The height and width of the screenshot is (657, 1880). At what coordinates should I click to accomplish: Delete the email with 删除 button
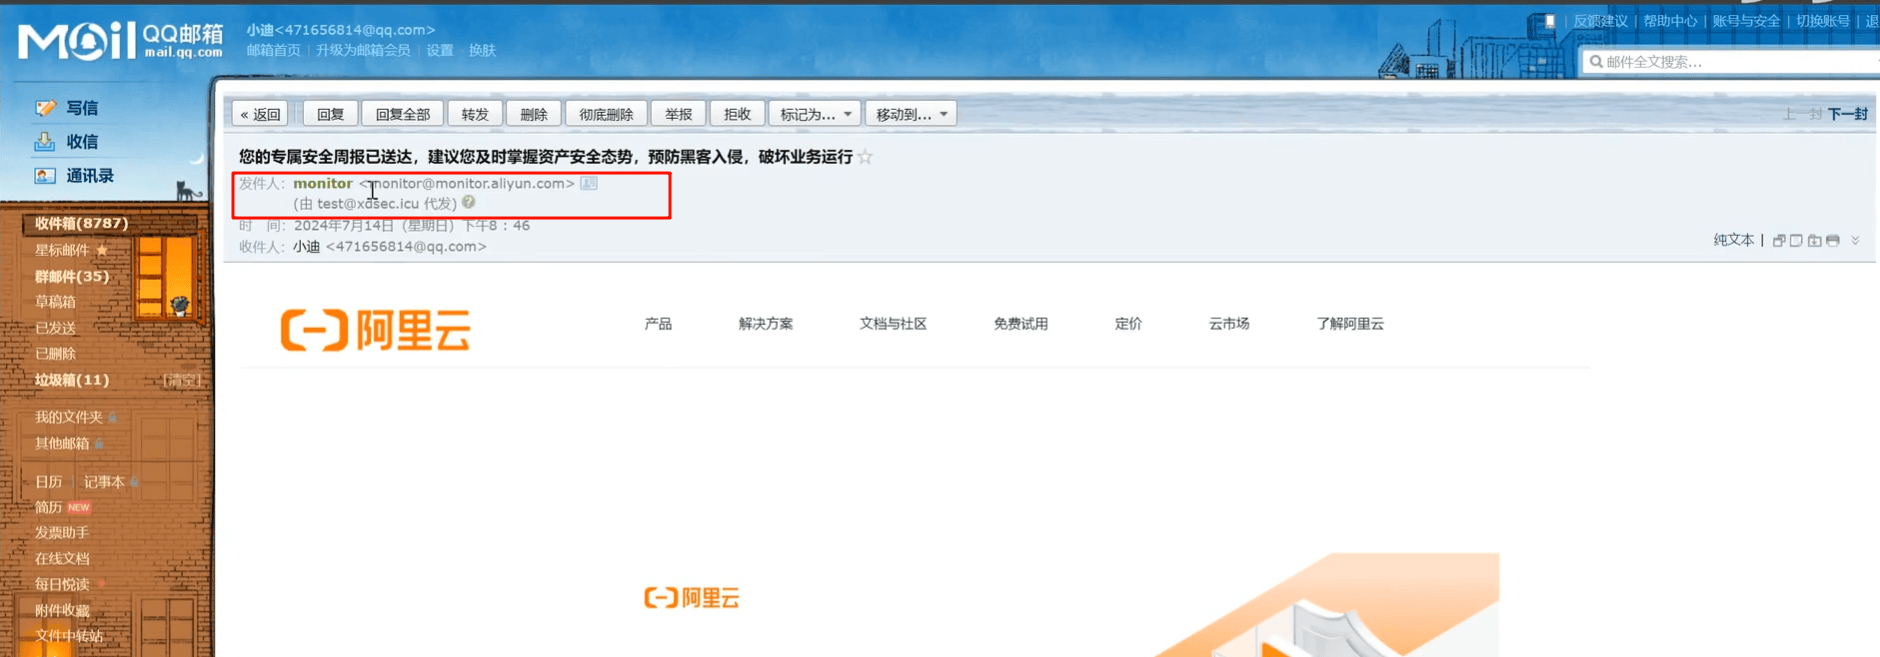coord(534,114)
